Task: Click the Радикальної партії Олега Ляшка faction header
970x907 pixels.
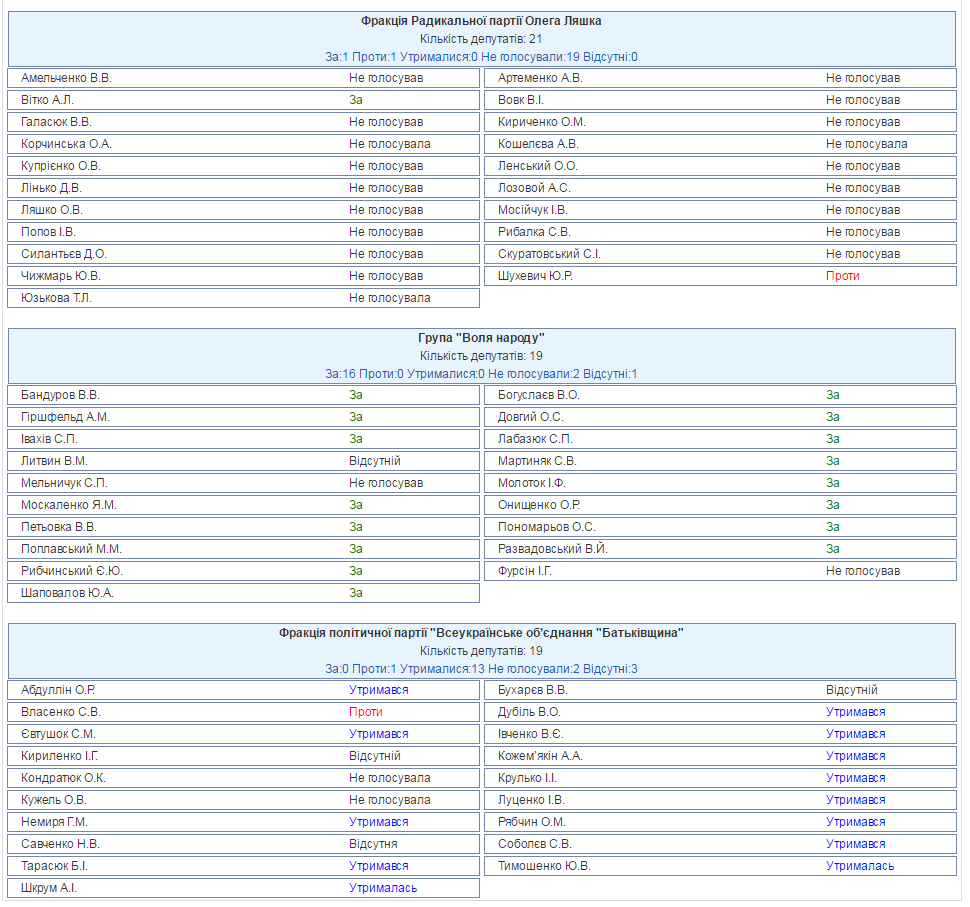Action: [x=481, y=21]
